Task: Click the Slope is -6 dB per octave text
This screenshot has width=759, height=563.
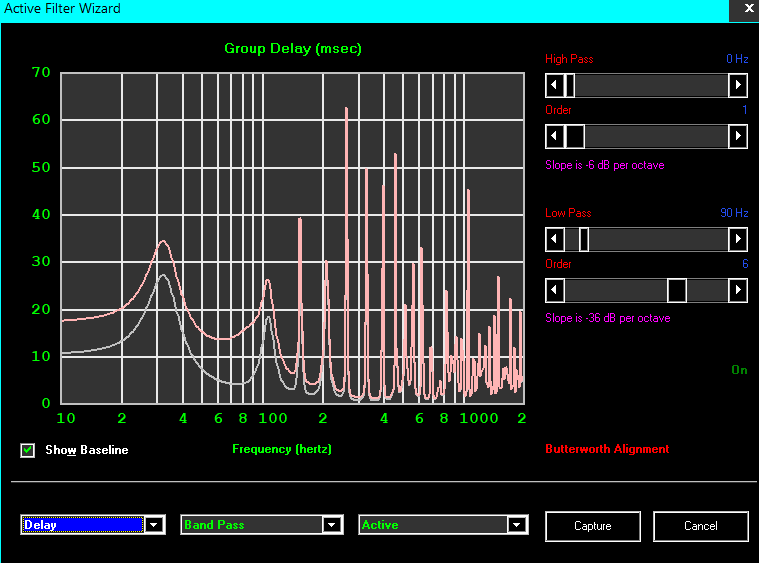Action: 605,165
